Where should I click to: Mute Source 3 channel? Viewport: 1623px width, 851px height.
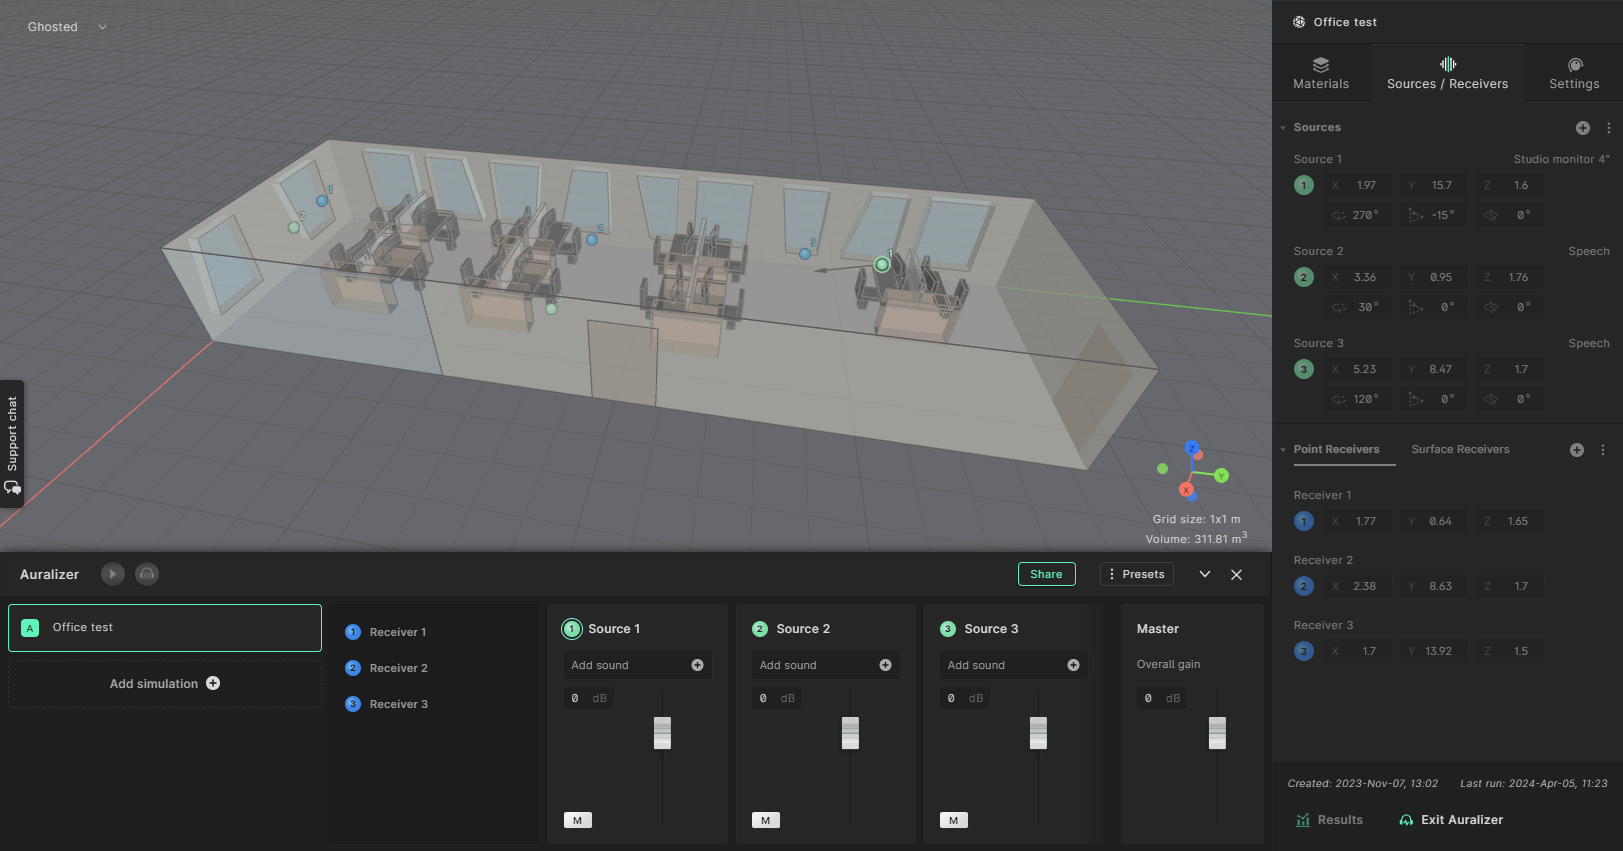pyautogui.click(x=954, y=820)
